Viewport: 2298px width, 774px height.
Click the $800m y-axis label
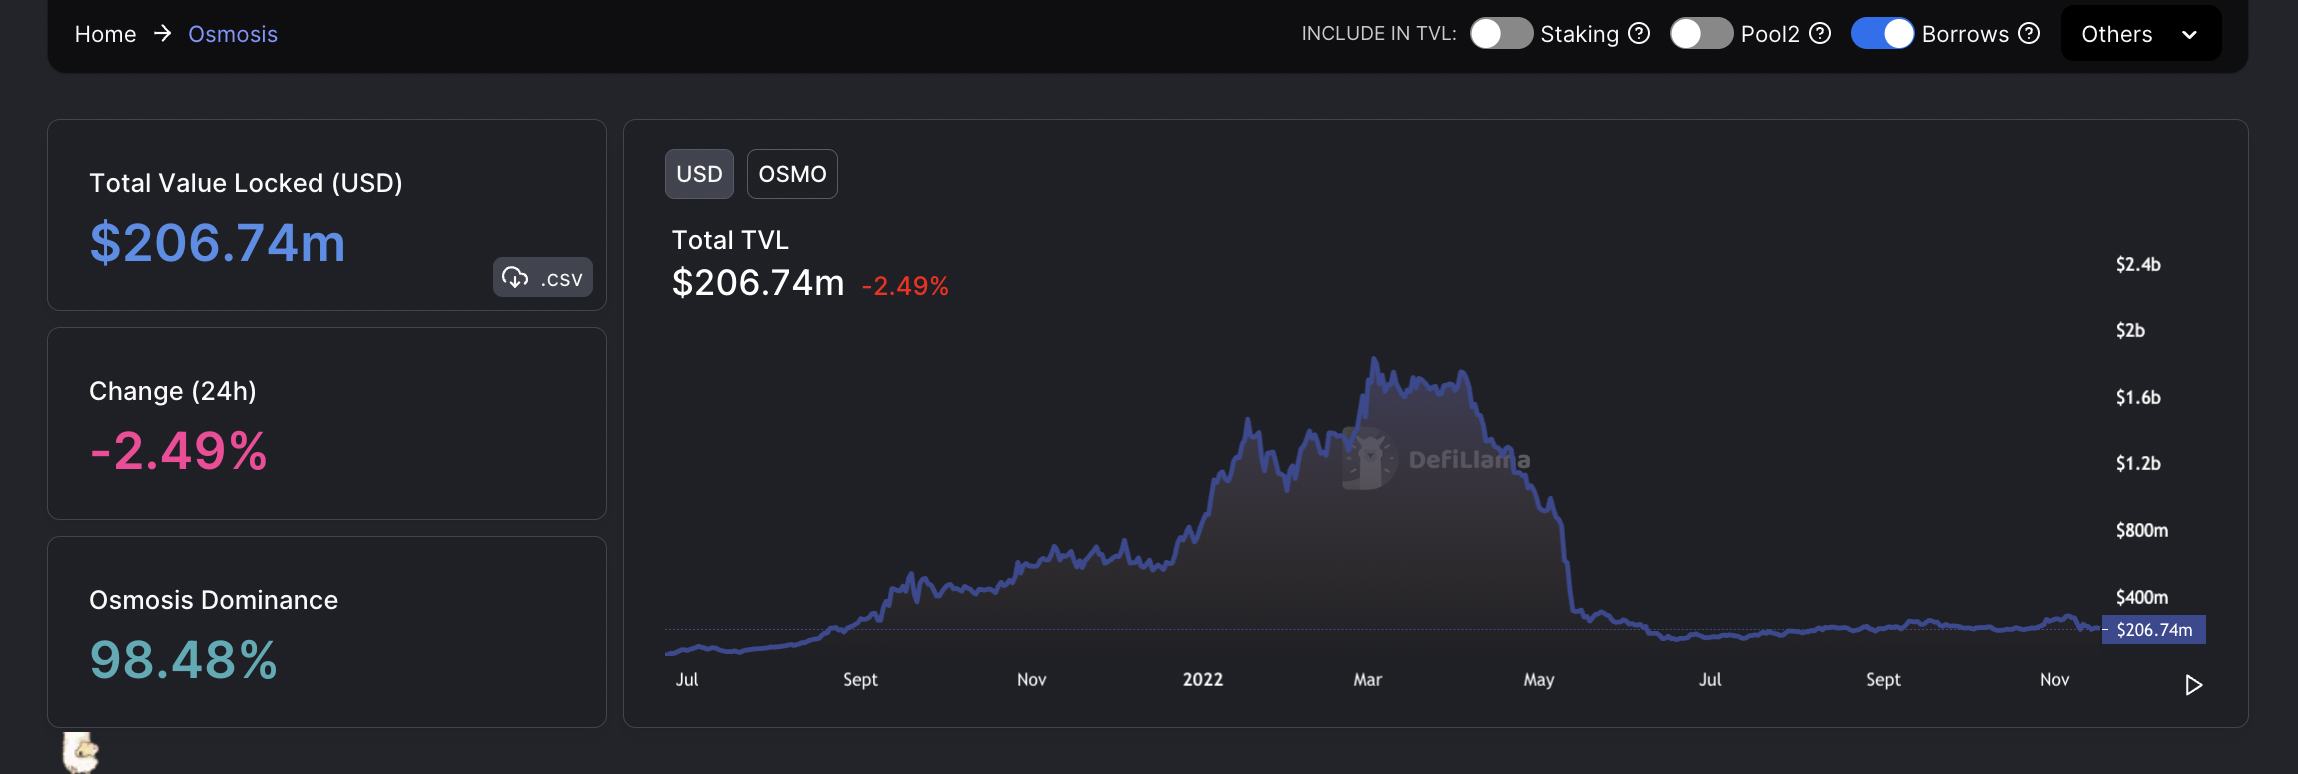point(2142,530)
